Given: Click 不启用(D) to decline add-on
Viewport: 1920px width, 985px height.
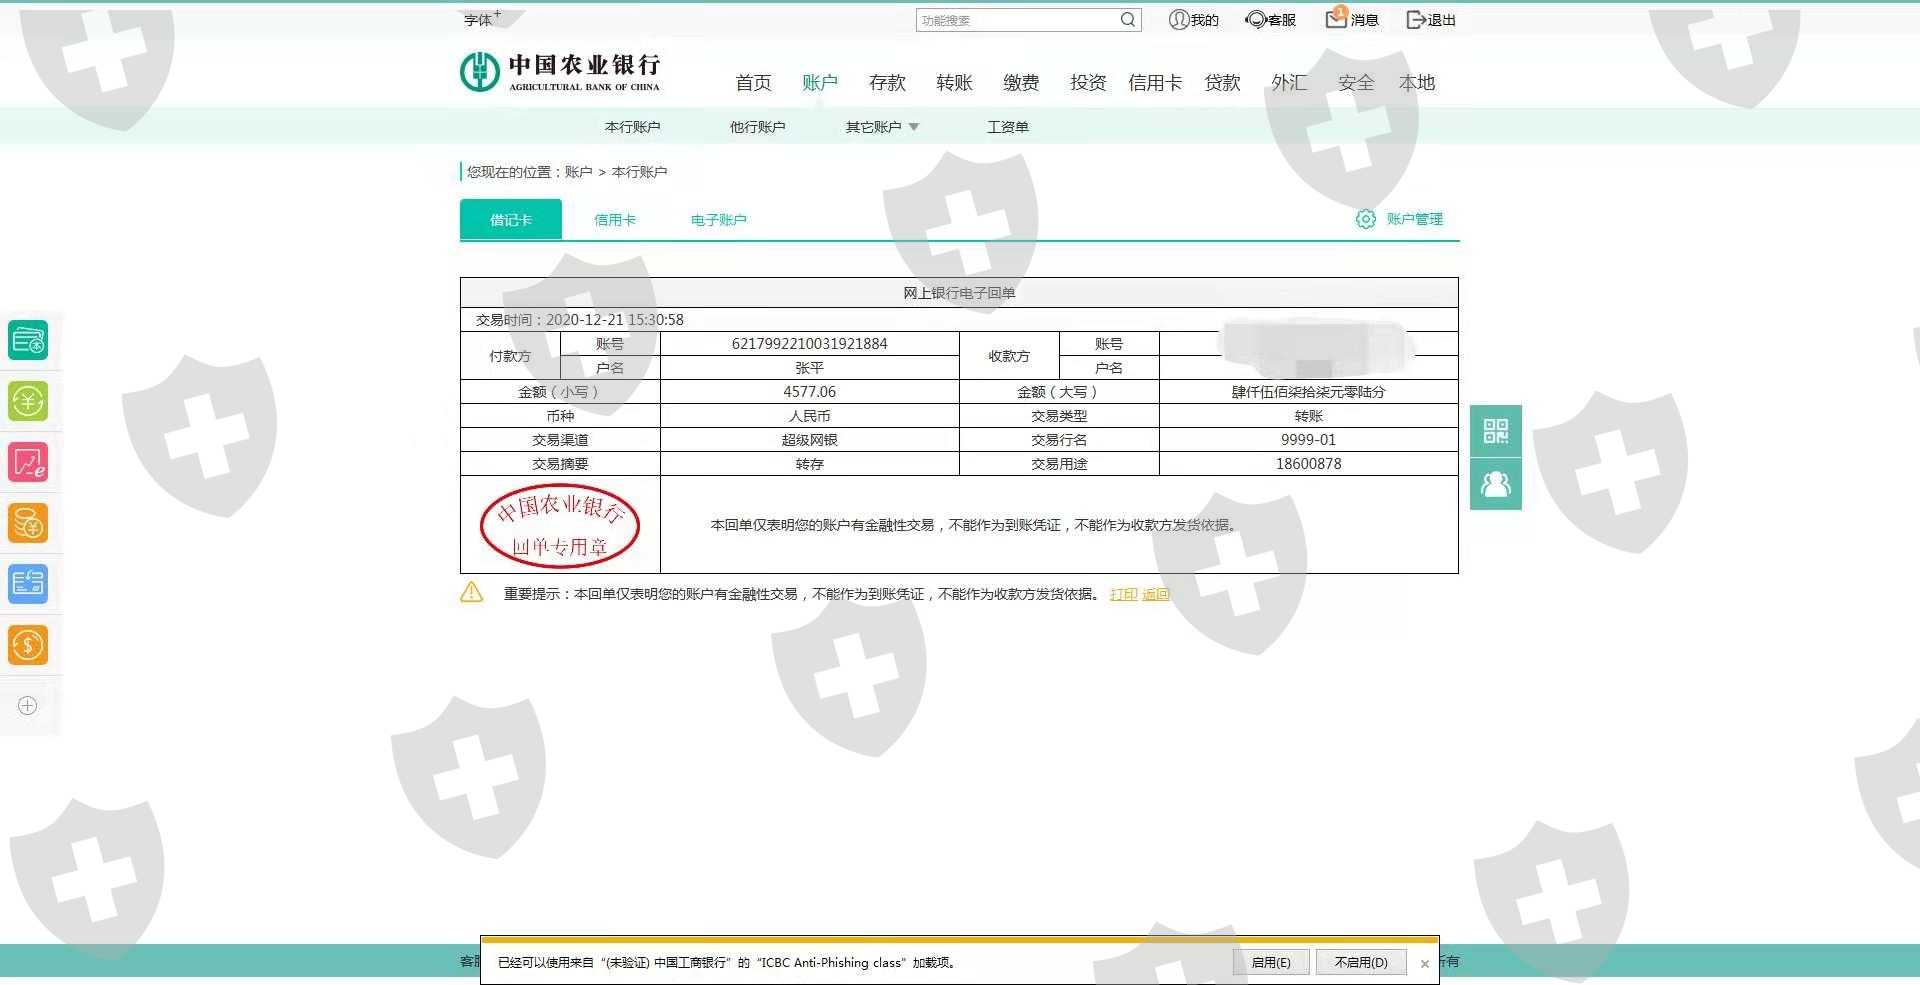Looking at the screenshot, I should point(1361,963).
